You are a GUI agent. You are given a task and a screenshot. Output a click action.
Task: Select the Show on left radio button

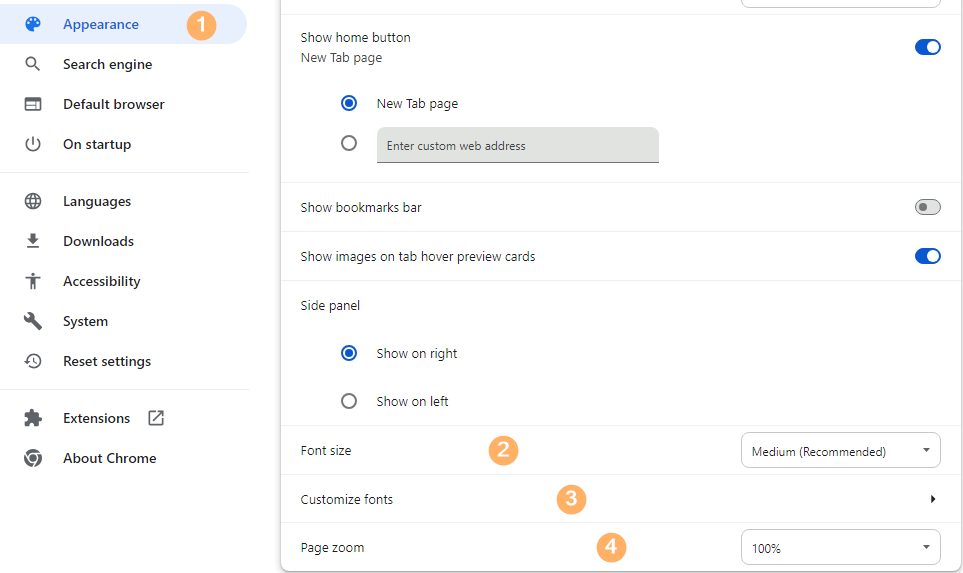click(349, 401)
